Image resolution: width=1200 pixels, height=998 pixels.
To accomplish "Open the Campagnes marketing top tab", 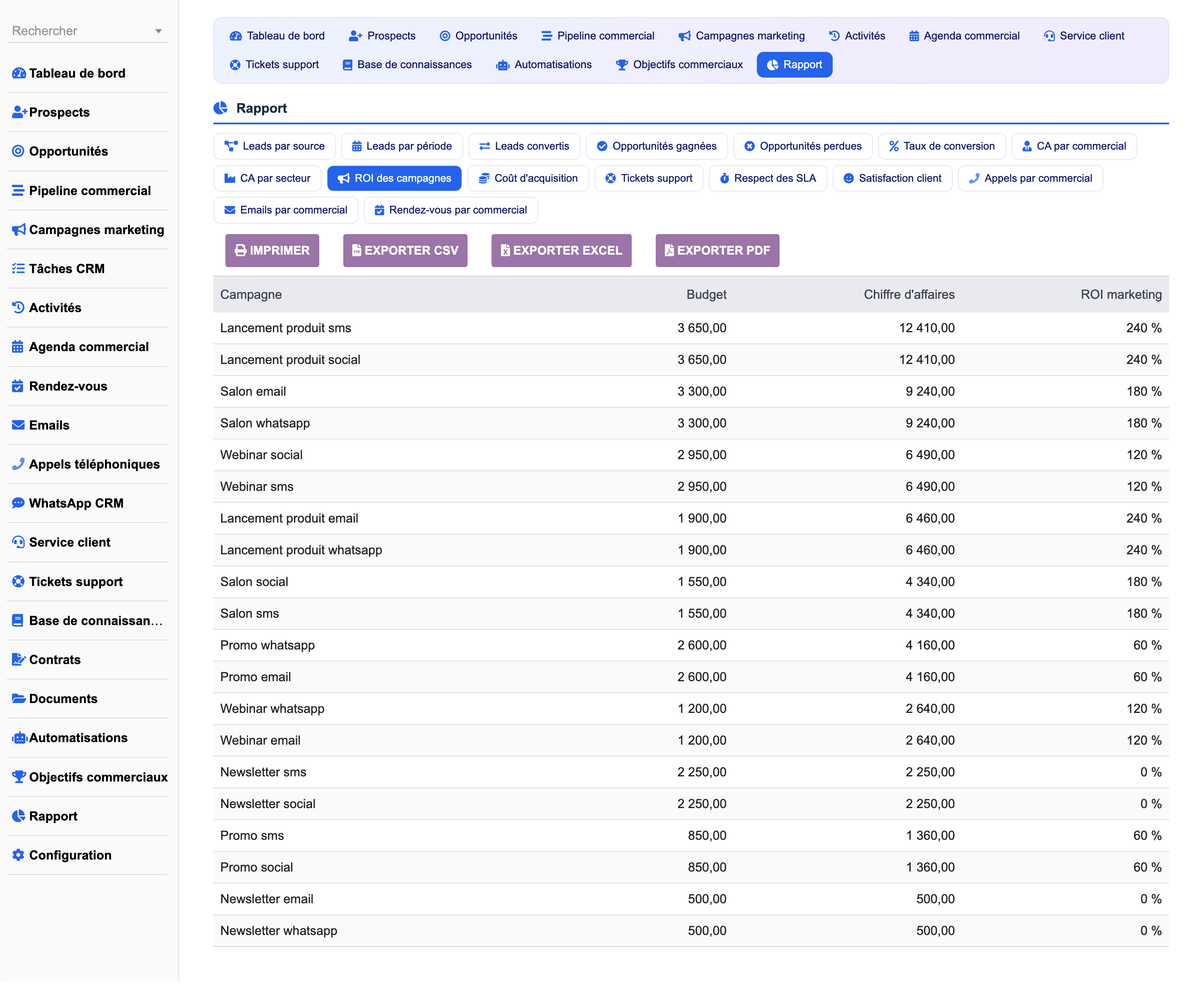I will (741, 36).
